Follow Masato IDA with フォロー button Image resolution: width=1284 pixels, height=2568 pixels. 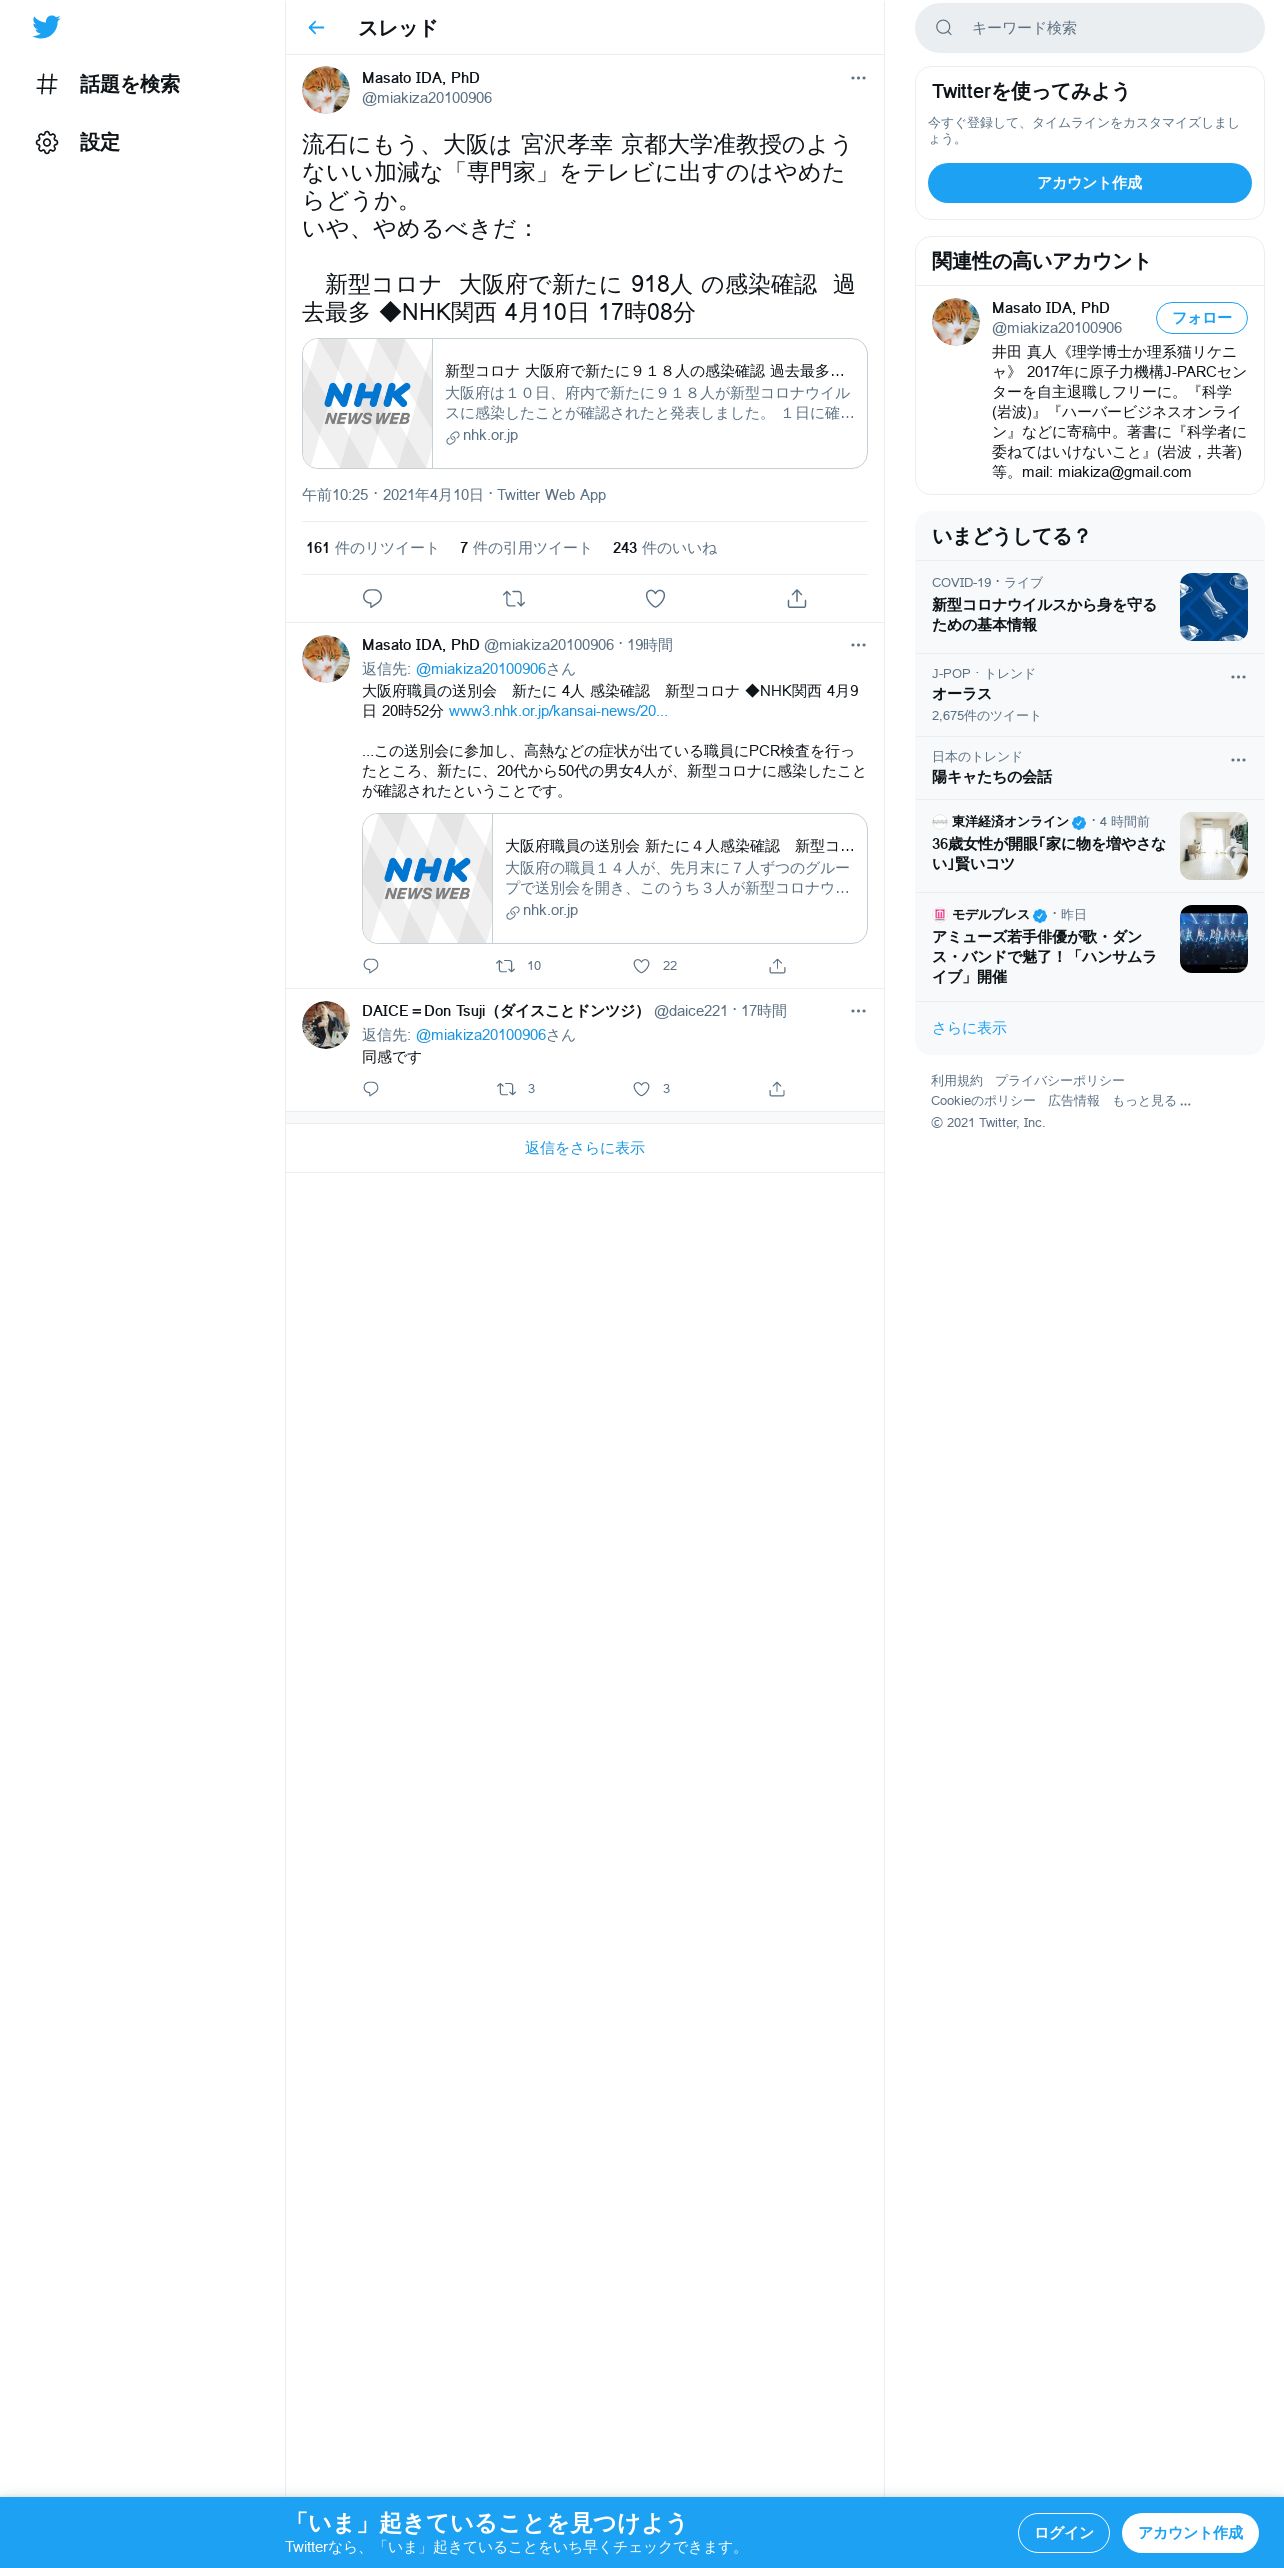(x=1202, y=318)
